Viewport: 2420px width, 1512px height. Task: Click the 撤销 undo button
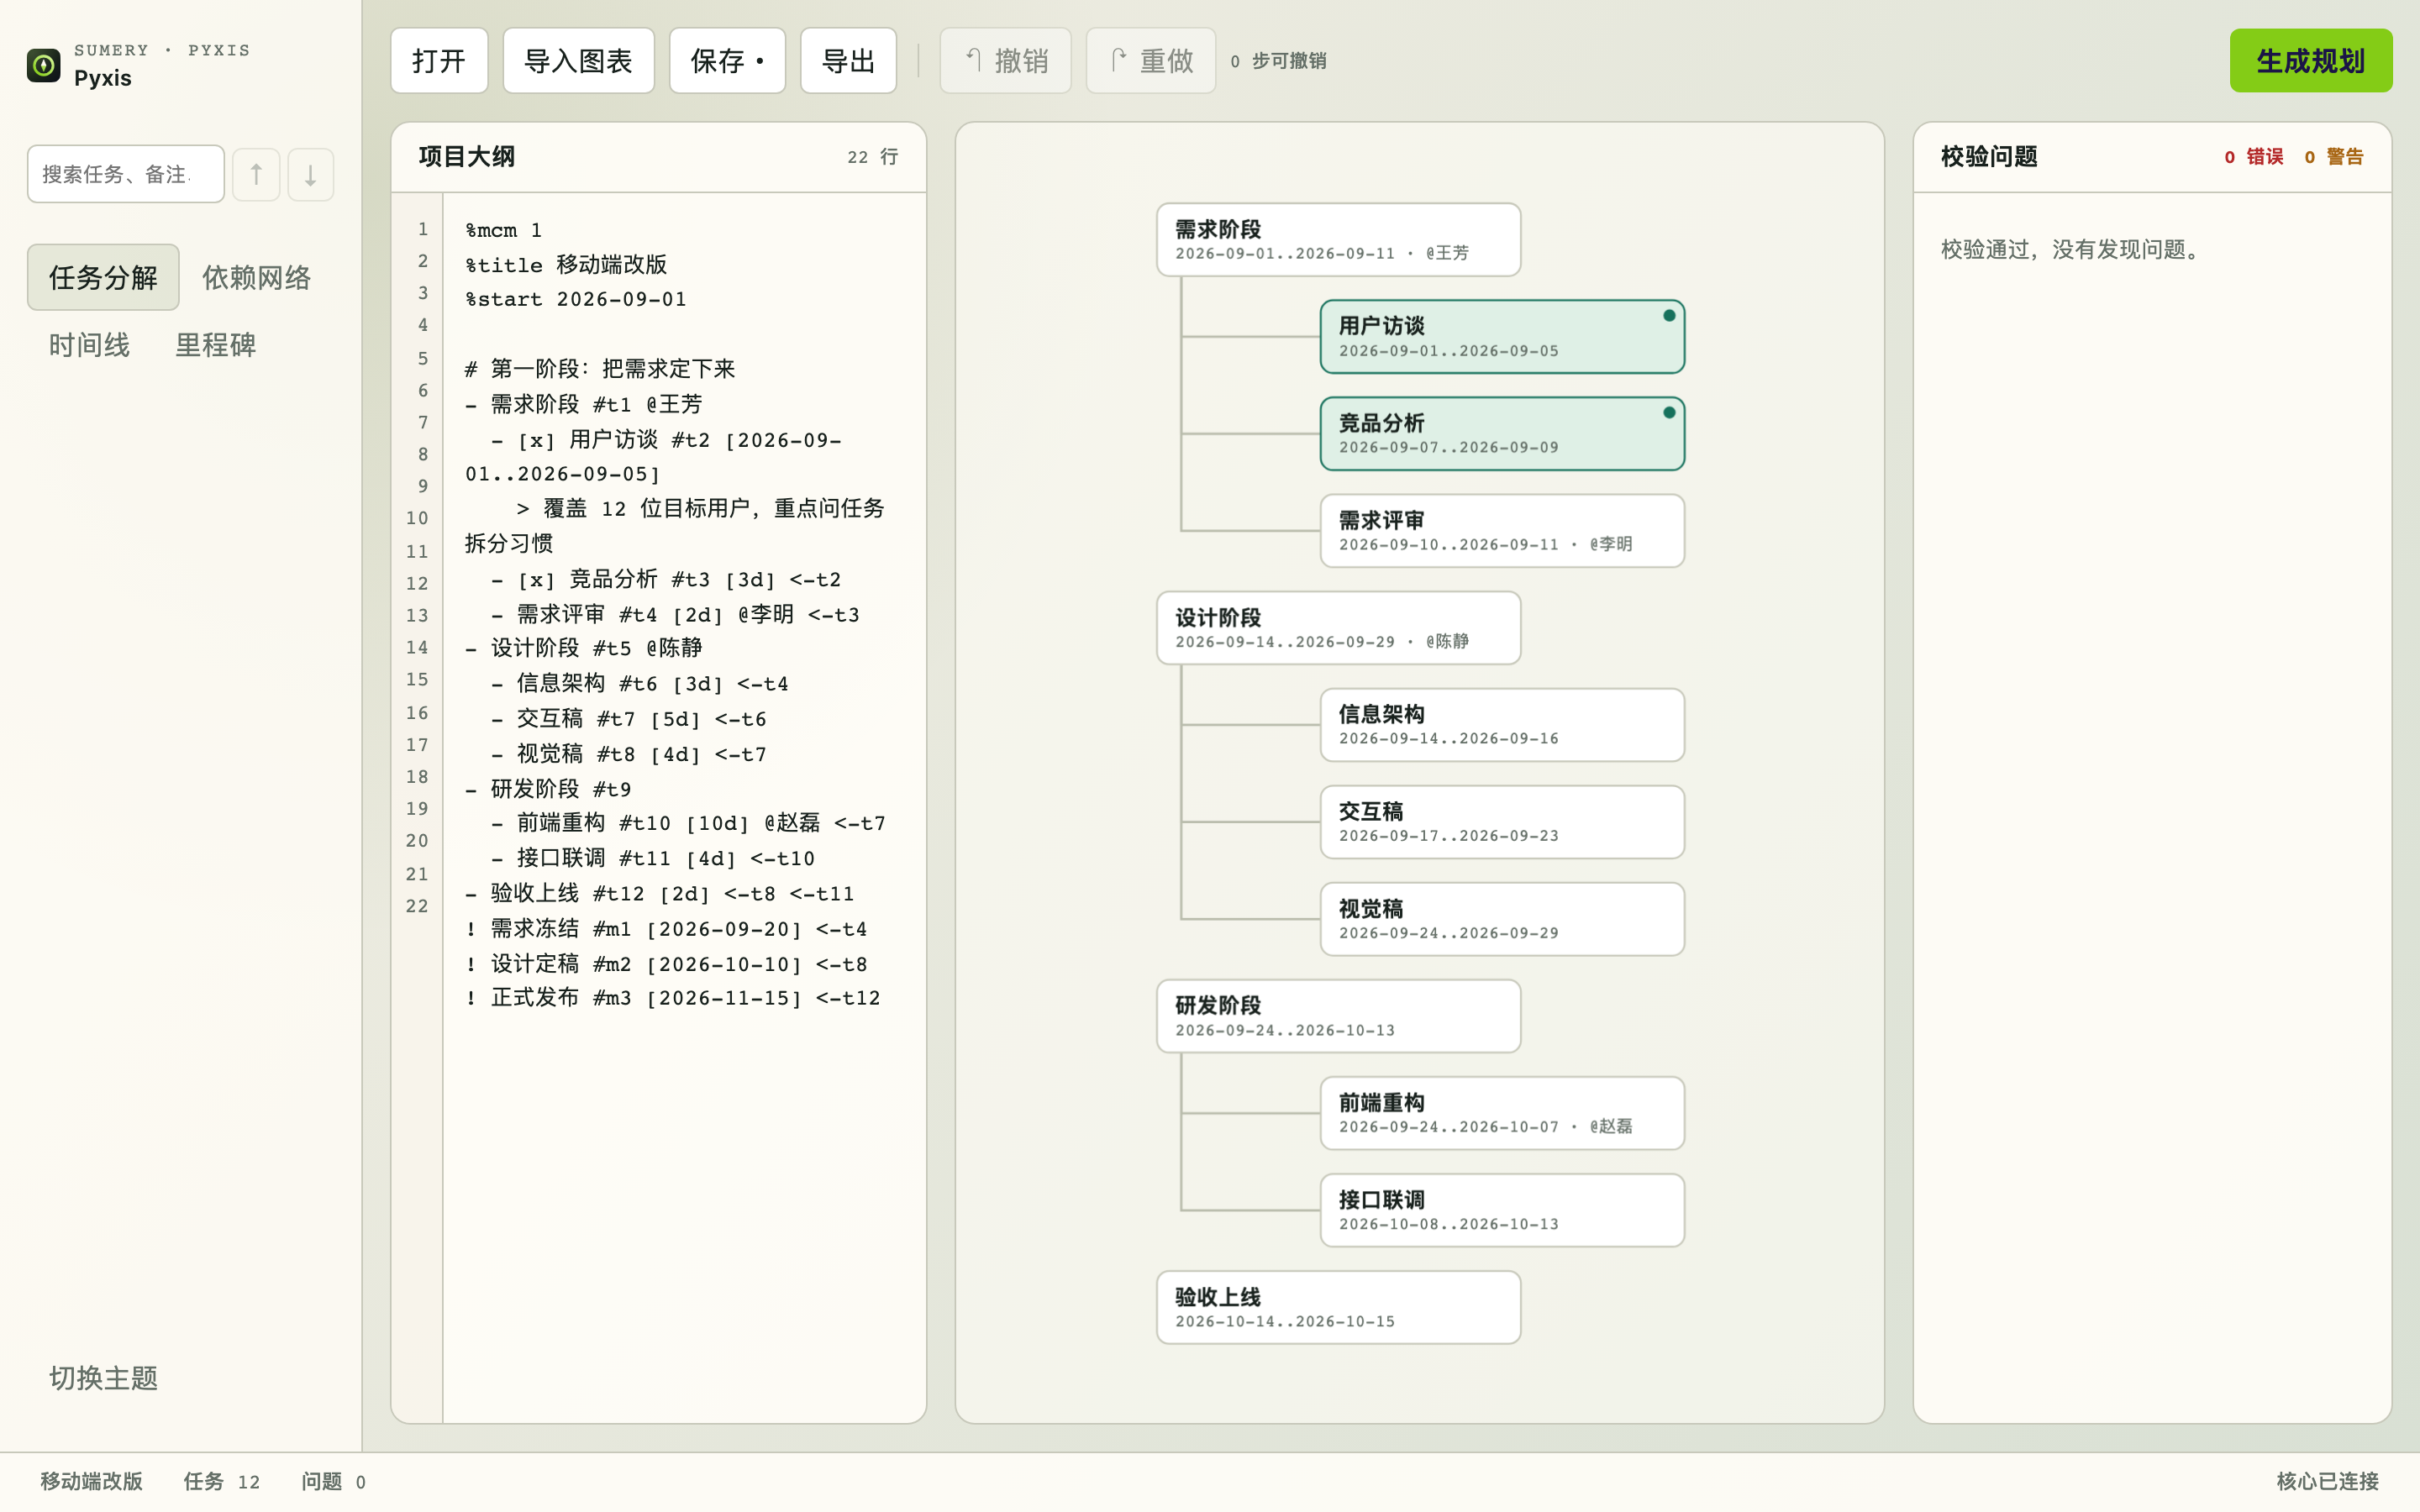(1005, 61)
